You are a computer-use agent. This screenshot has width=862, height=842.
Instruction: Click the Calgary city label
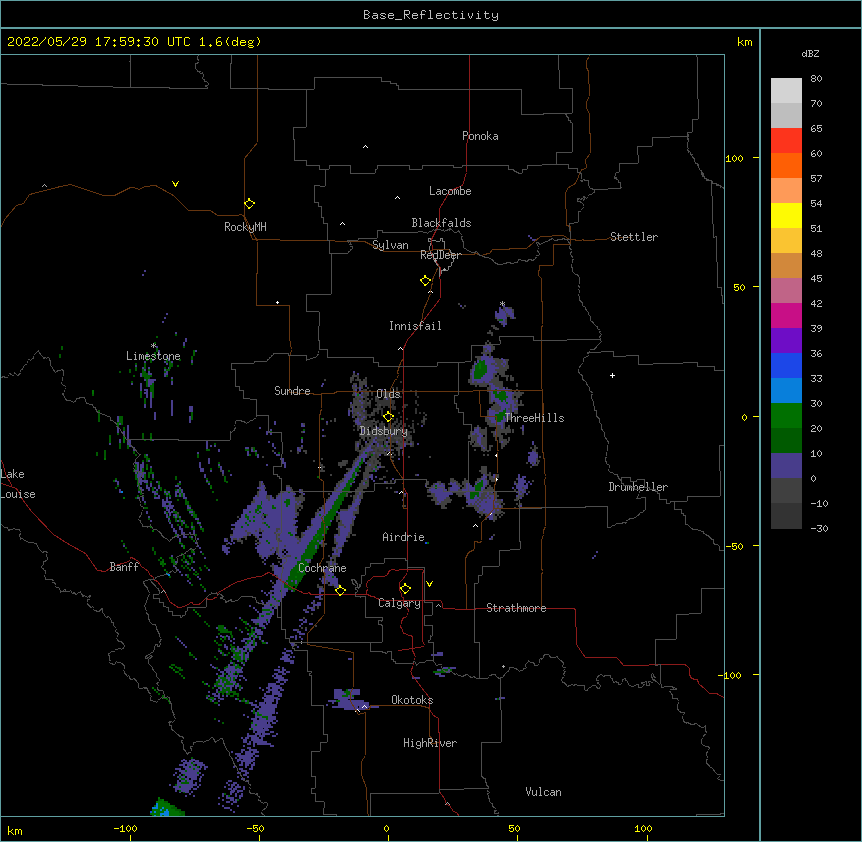click(399, 603)
